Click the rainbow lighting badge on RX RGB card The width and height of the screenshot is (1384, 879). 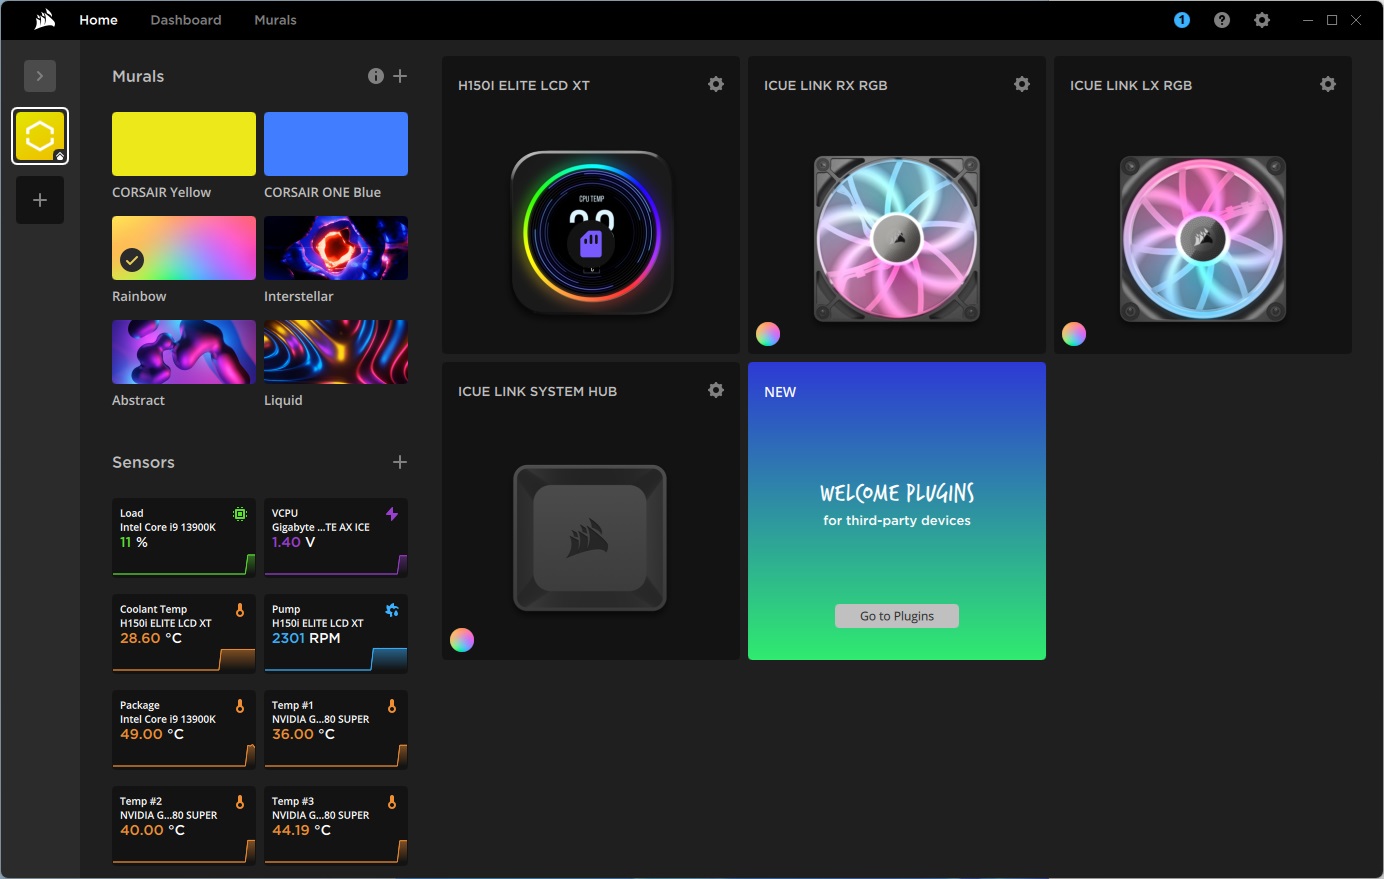coord(768,334)
